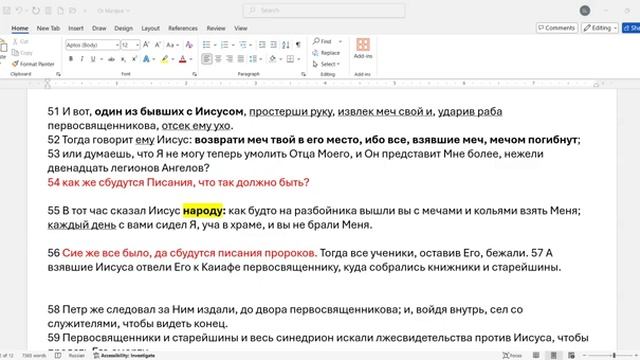This screenshot has height=360, width=640.
Task: Click the Replace button
Action: [327, 53]
